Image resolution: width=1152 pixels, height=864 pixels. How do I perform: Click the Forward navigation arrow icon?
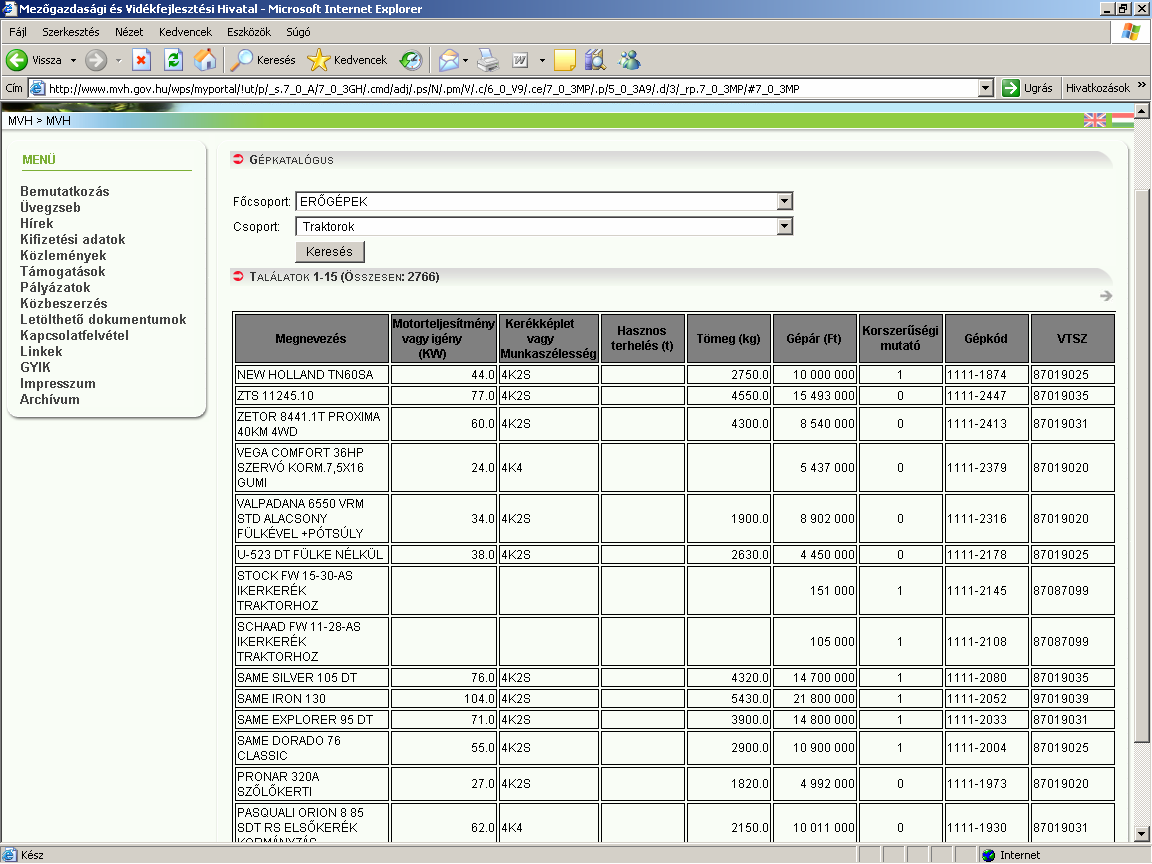coord(96,60)
